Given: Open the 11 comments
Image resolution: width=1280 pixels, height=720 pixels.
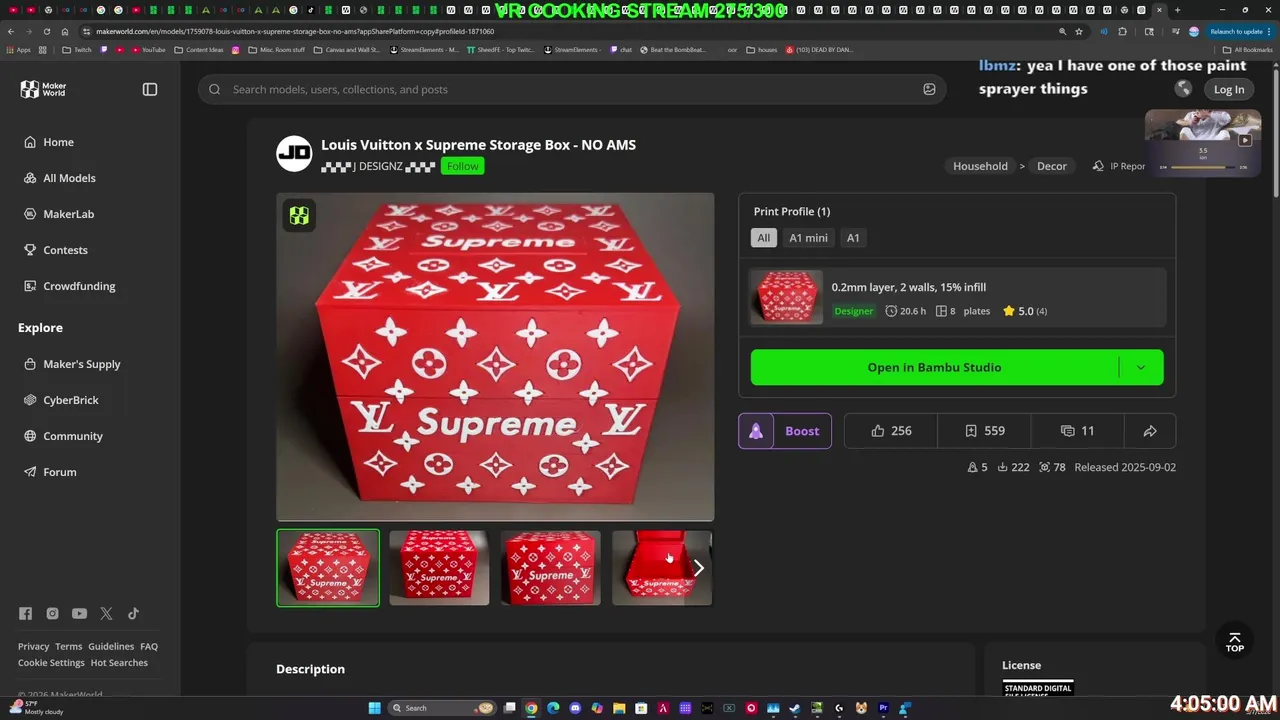Looking at the screenshot, I should click(x=1078, y=431).
